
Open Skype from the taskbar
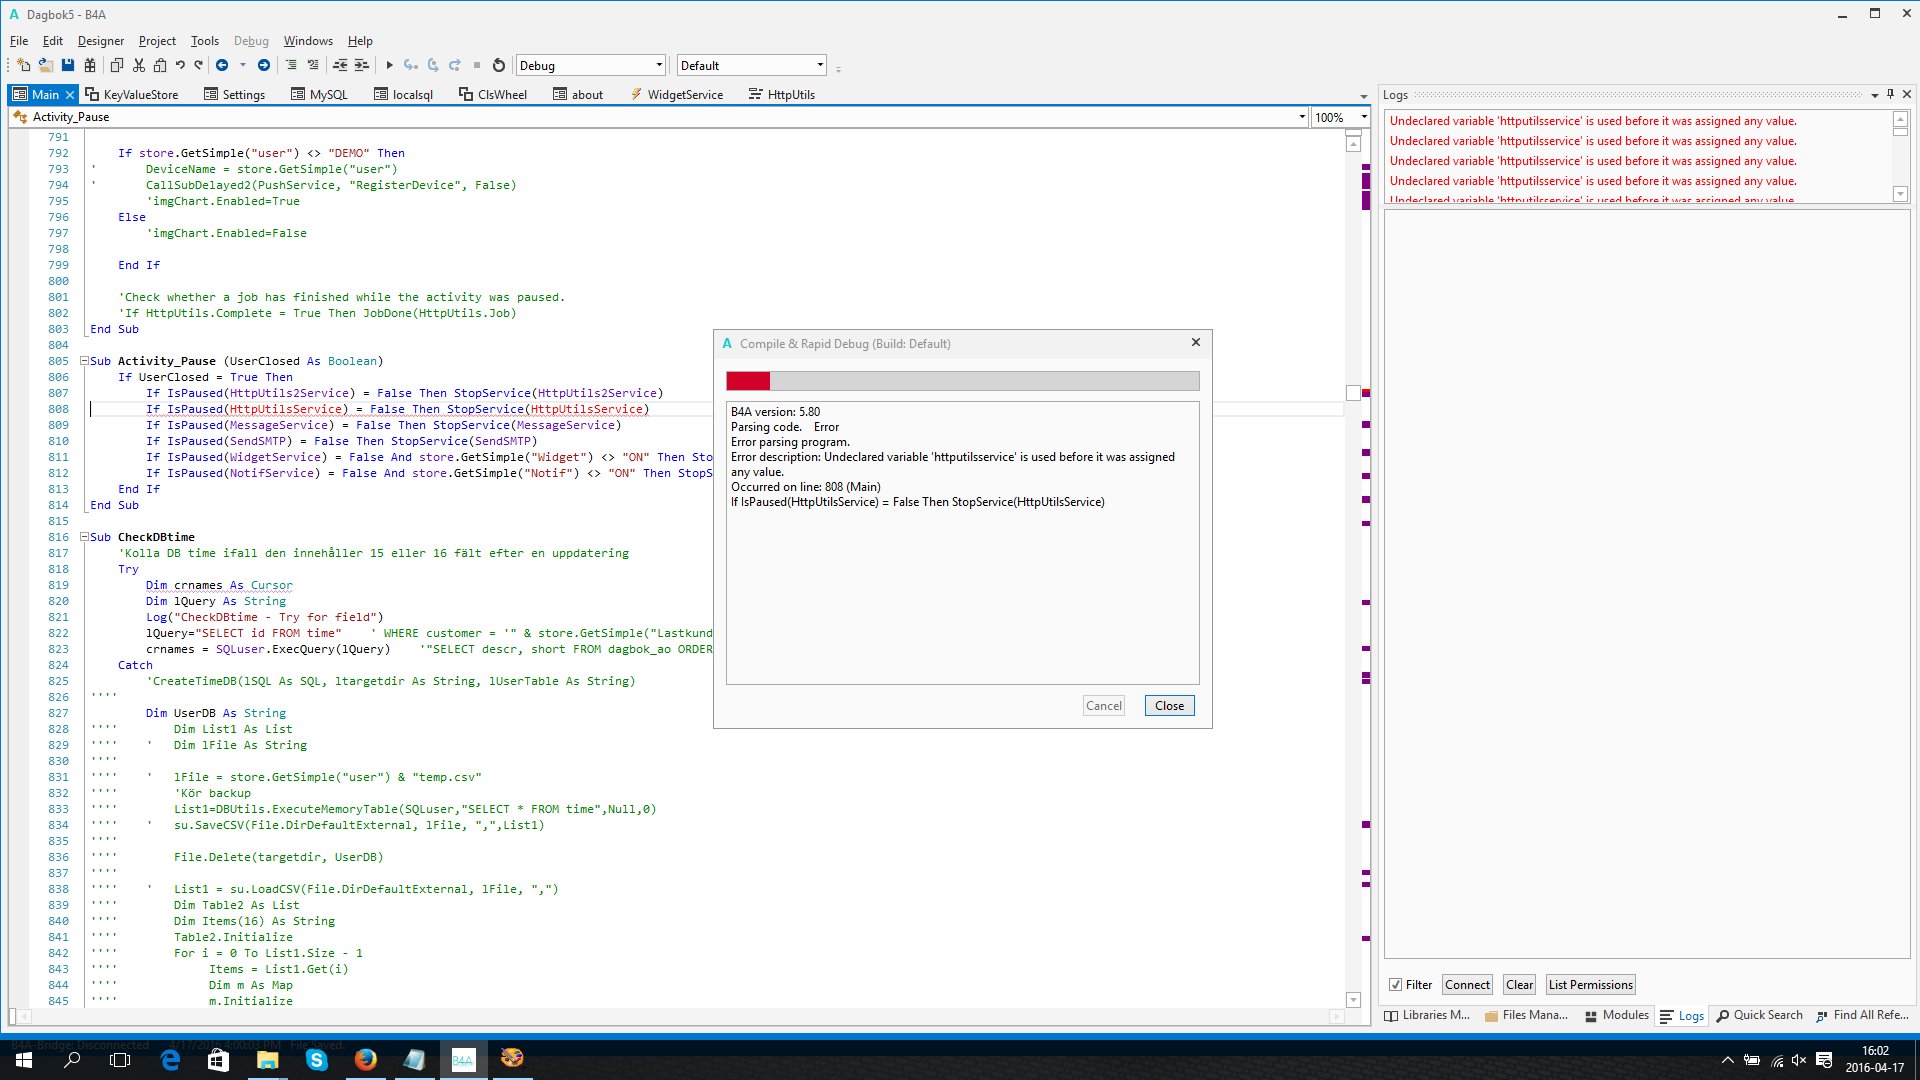[x=317, y=1059]
